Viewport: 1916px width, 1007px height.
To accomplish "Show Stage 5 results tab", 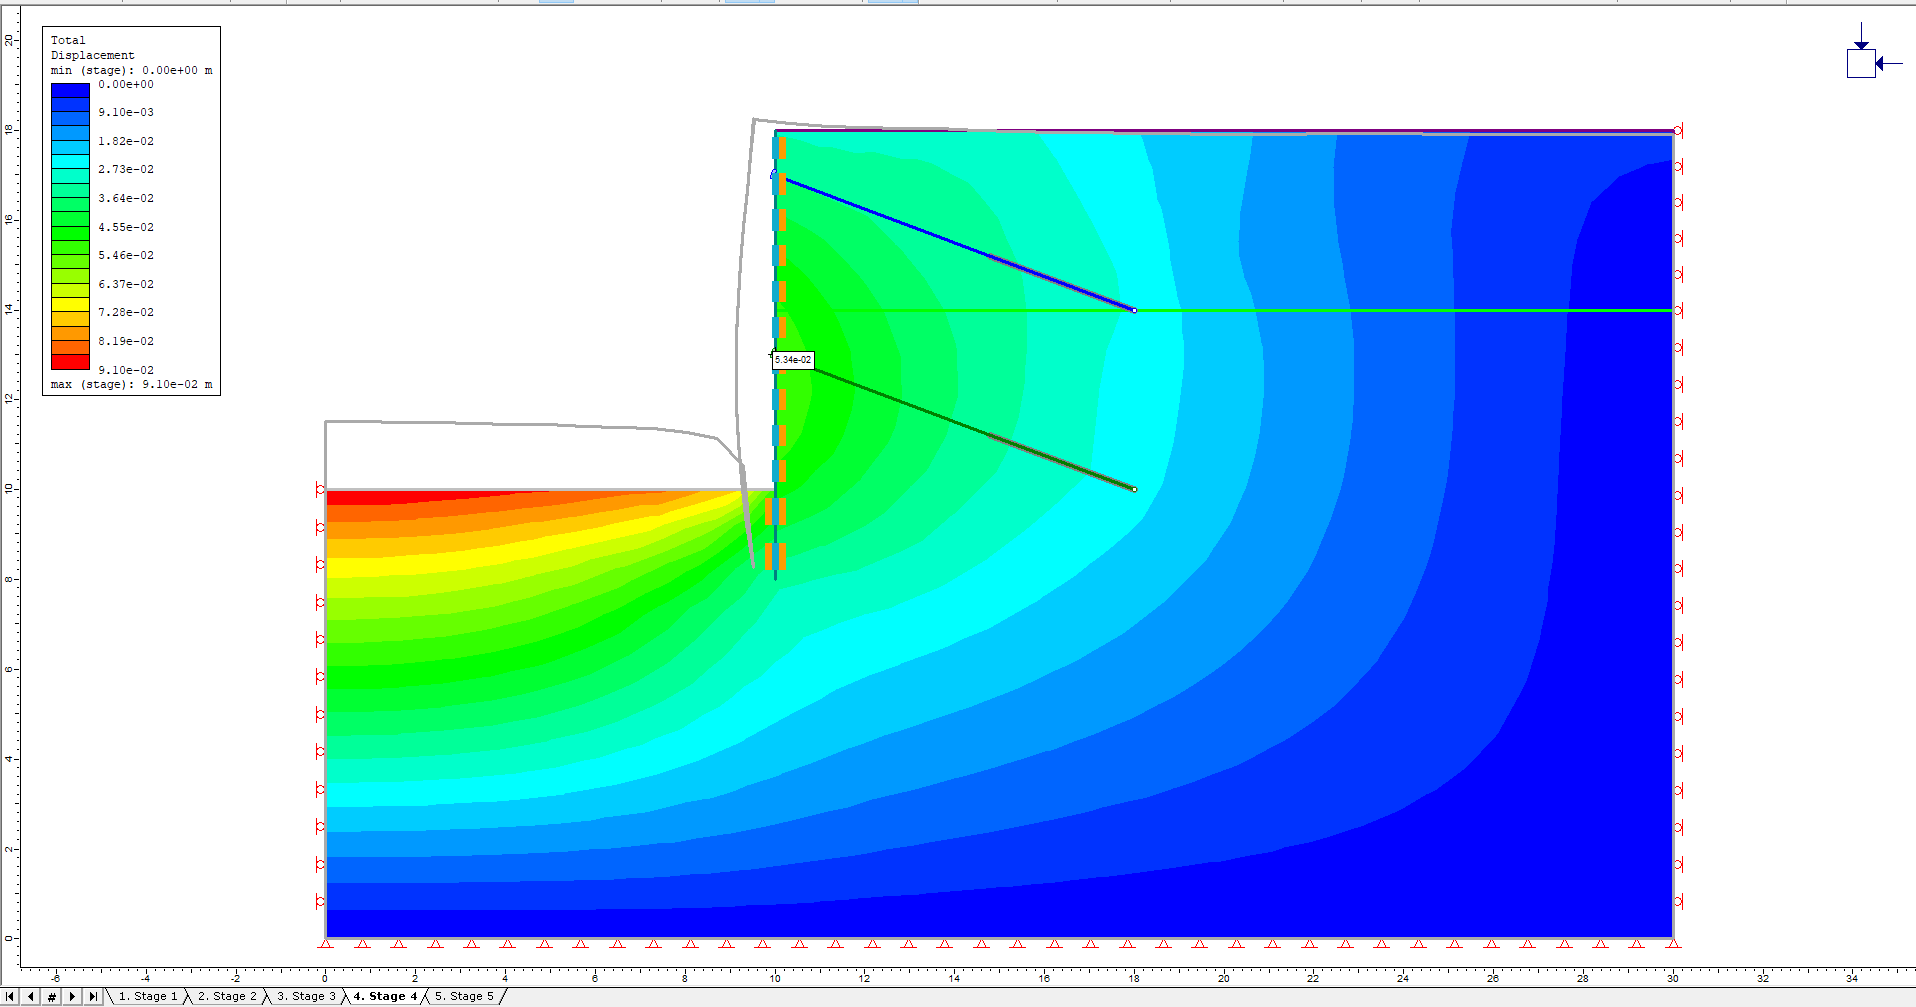I will click(464, 996).
